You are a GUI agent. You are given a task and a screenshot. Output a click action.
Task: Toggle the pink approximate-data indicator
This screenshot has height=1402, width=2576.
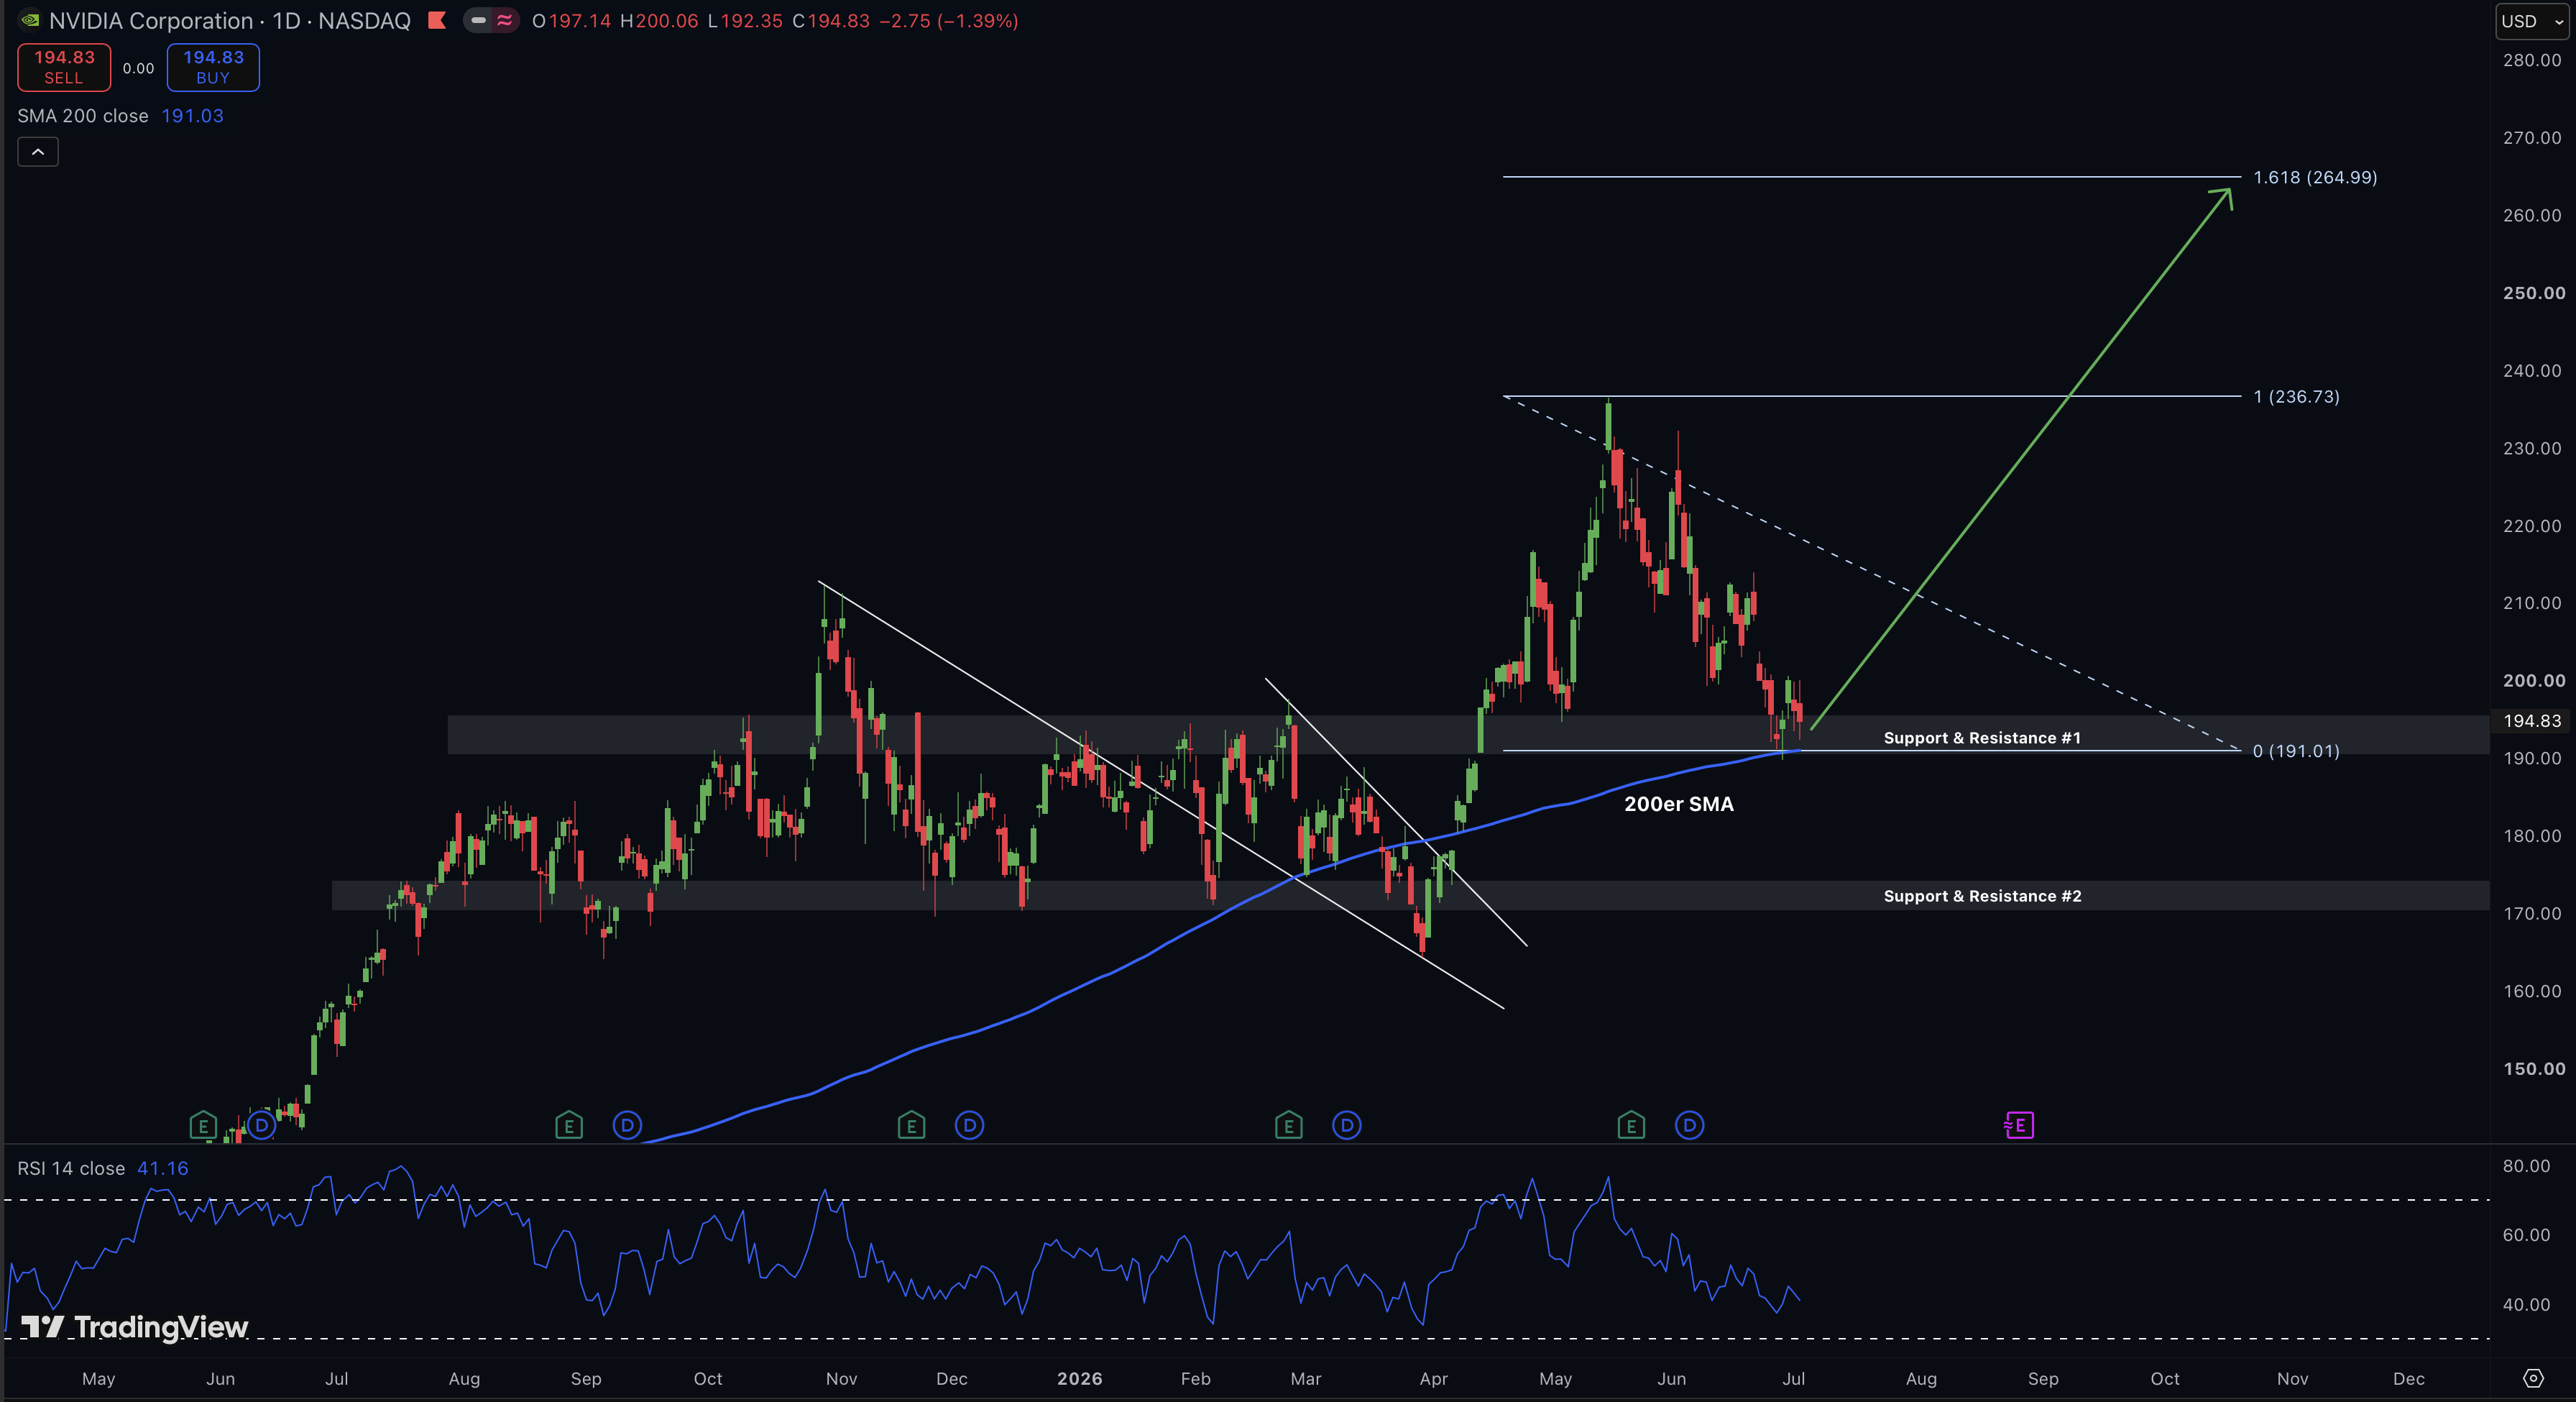point(505,20)
